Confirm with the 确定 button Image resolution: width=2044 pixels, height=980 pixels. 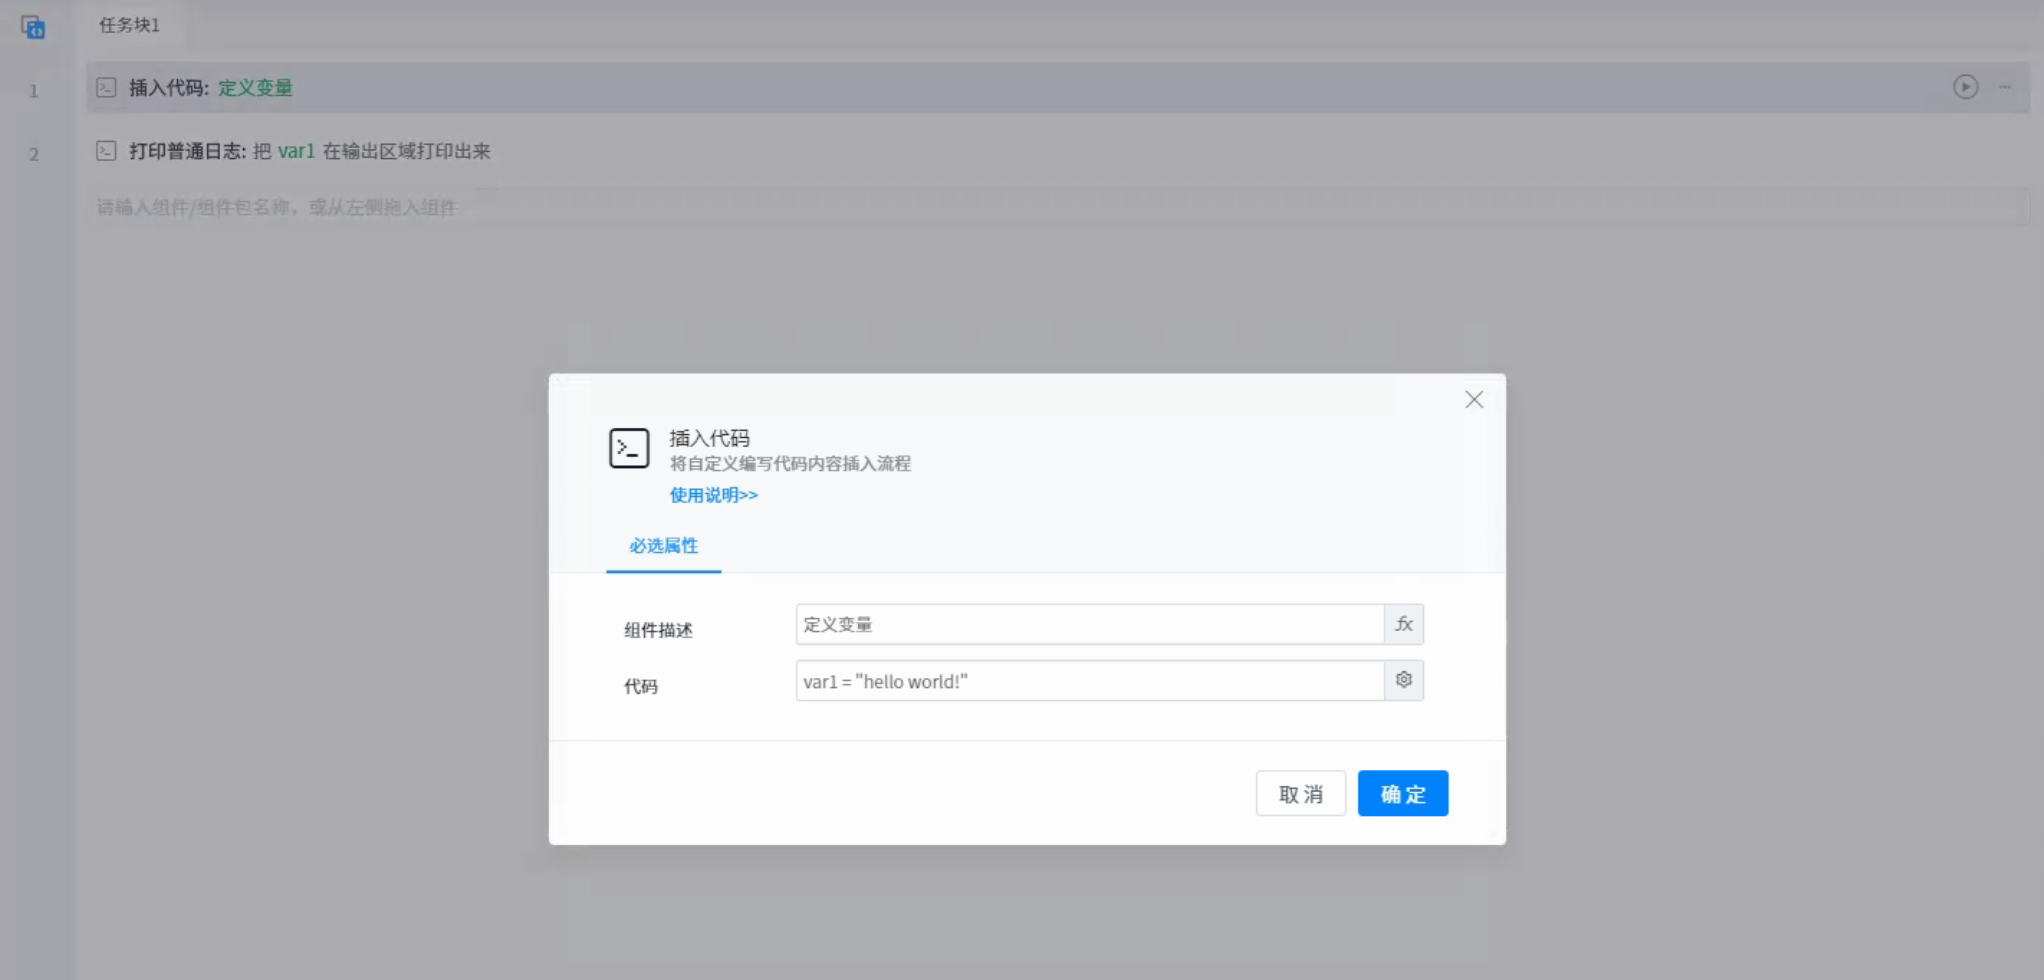1402,793
